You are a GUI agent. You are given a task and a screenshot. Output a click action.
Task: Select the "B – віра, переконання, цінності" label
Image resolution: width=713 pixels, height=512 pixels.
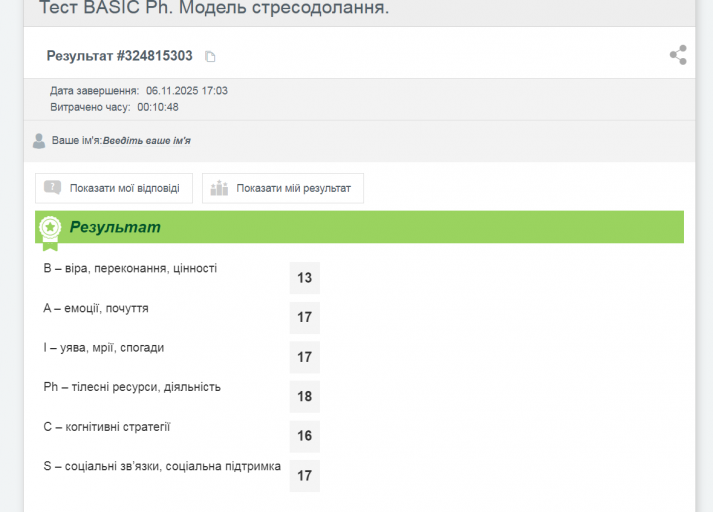(x=130, y=269)
